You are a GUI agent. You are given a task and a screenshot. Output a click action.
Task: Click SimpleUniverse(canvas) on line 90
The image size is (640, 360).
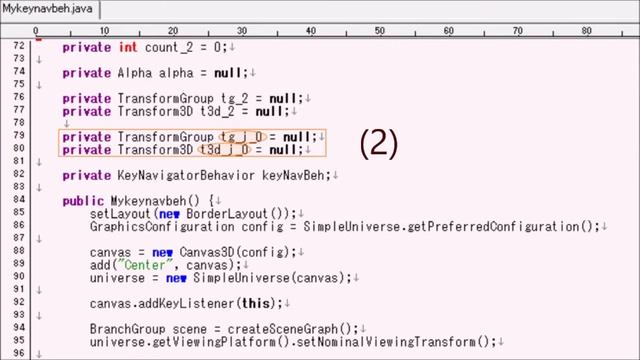coord(269,278)
